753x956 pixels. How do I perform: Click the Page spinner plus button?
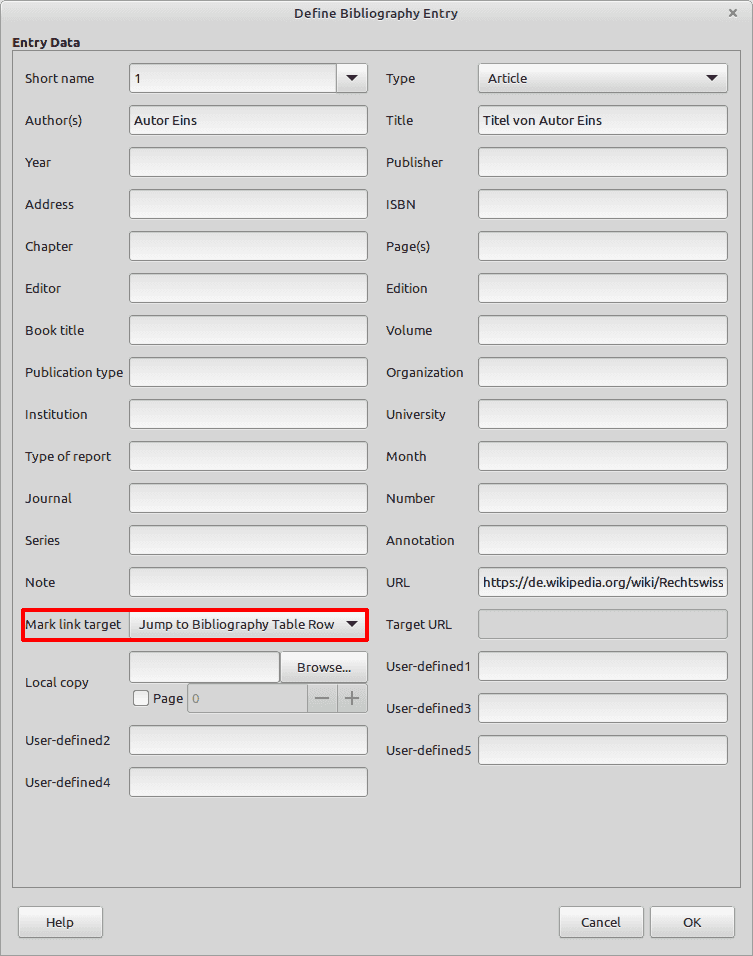point(352,698)
